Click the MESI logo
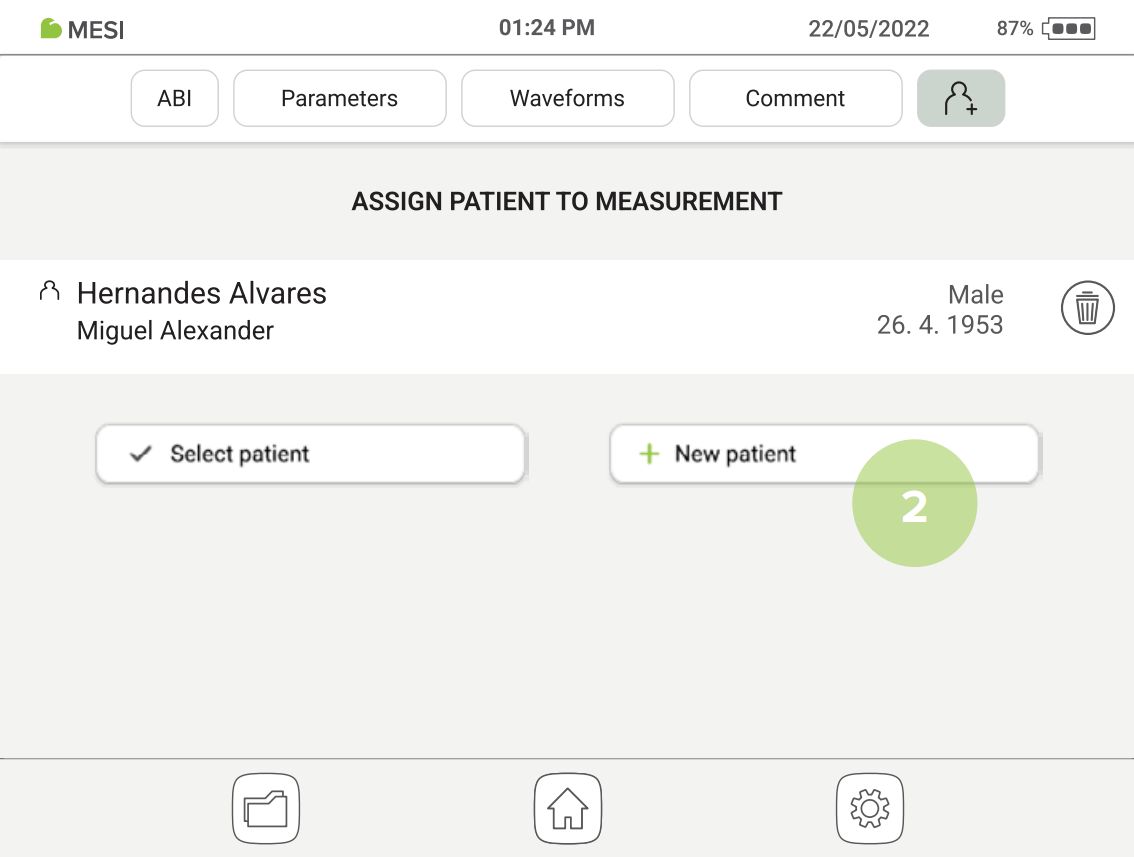 point(80,29)
